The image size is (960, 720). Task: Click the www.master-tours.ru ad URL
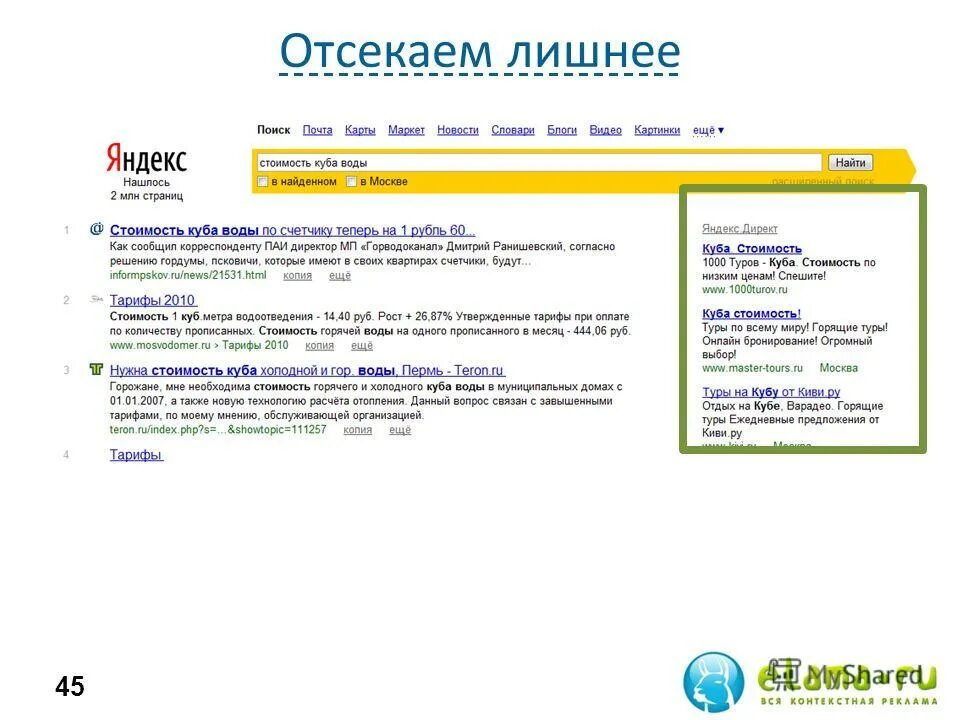tap(752, 368)
